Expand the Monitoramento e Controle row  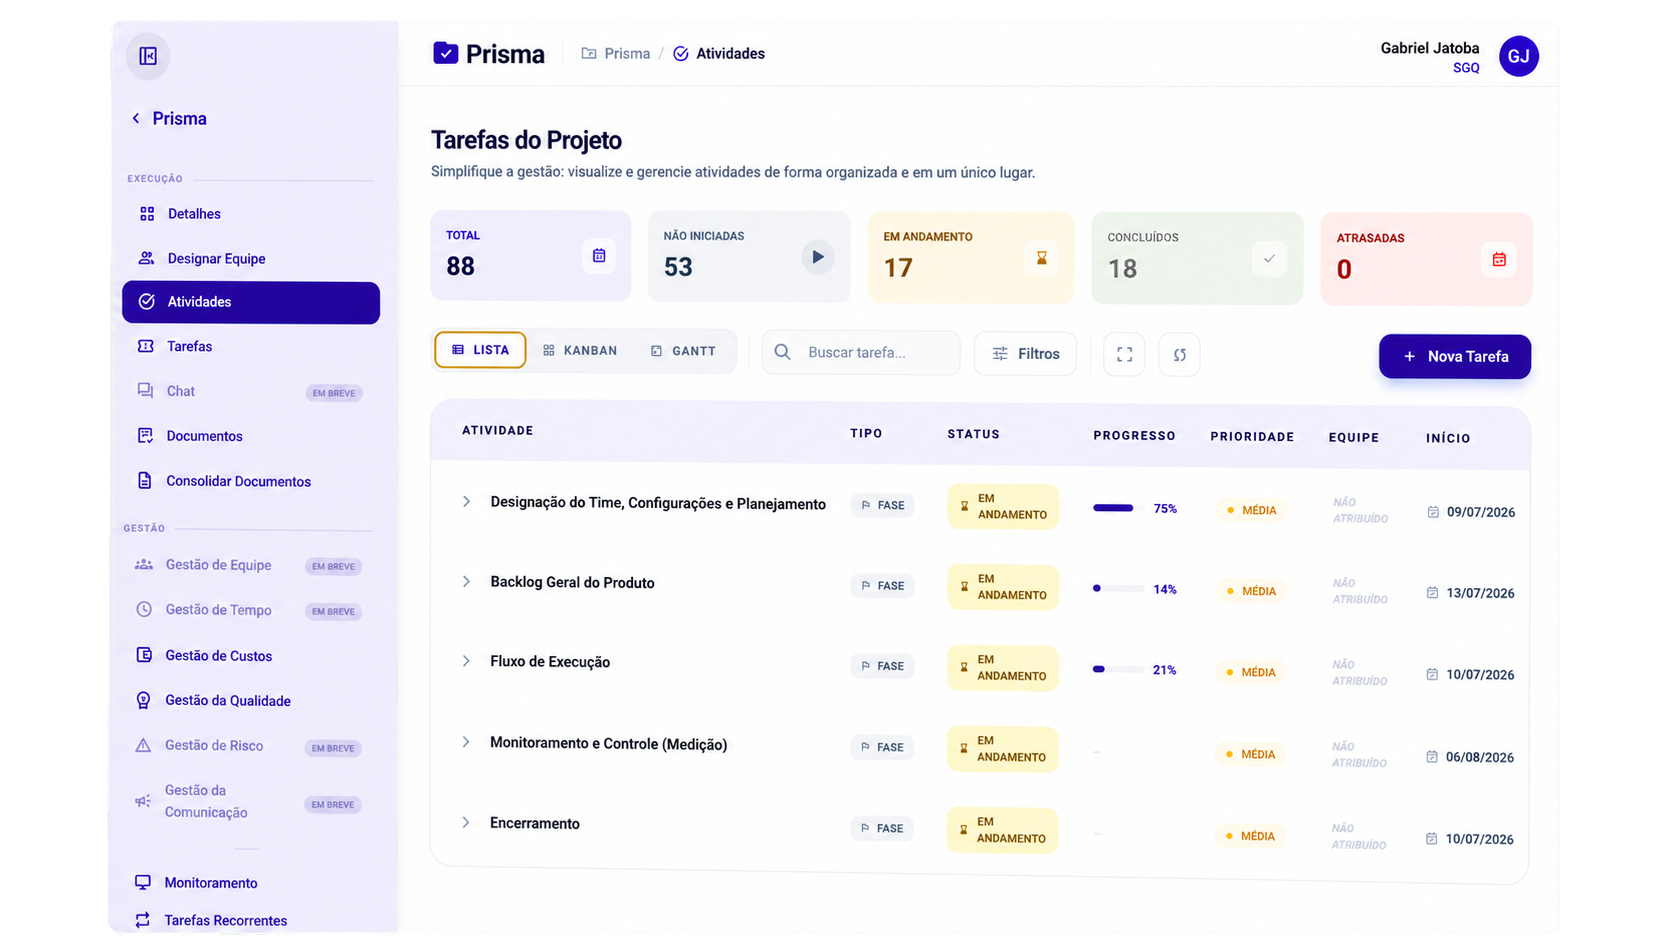click(466, 742)
